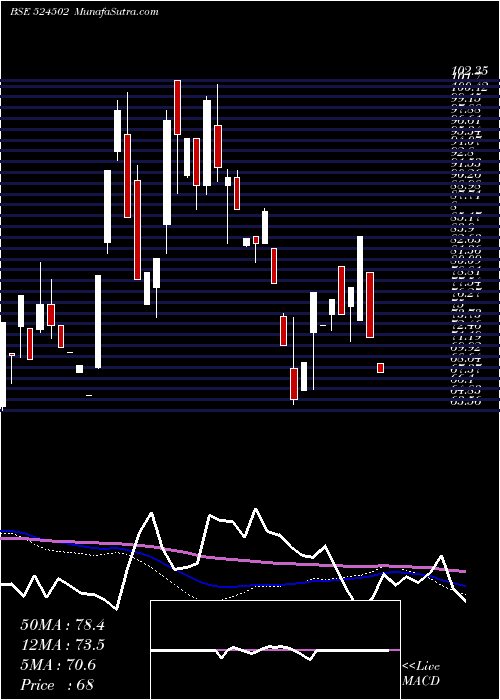500x700 pixels.
Task: Select the tallest red candle touching the top line
Action: [178, 107]
